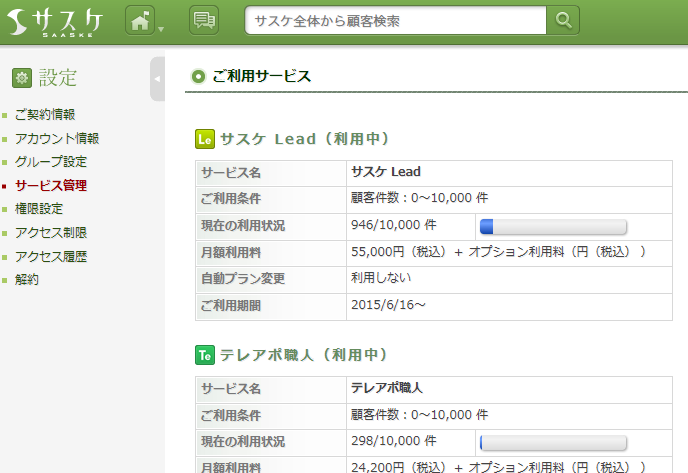688x473 pixels.
Task: Click the サスケ Lead usage progress bar
Action: [x=553, y=227]
